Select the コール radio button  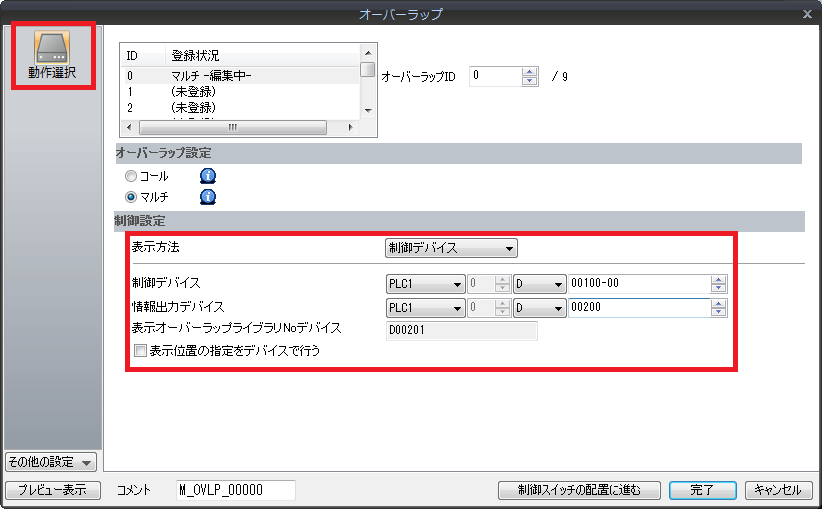(x=130, y=176)
